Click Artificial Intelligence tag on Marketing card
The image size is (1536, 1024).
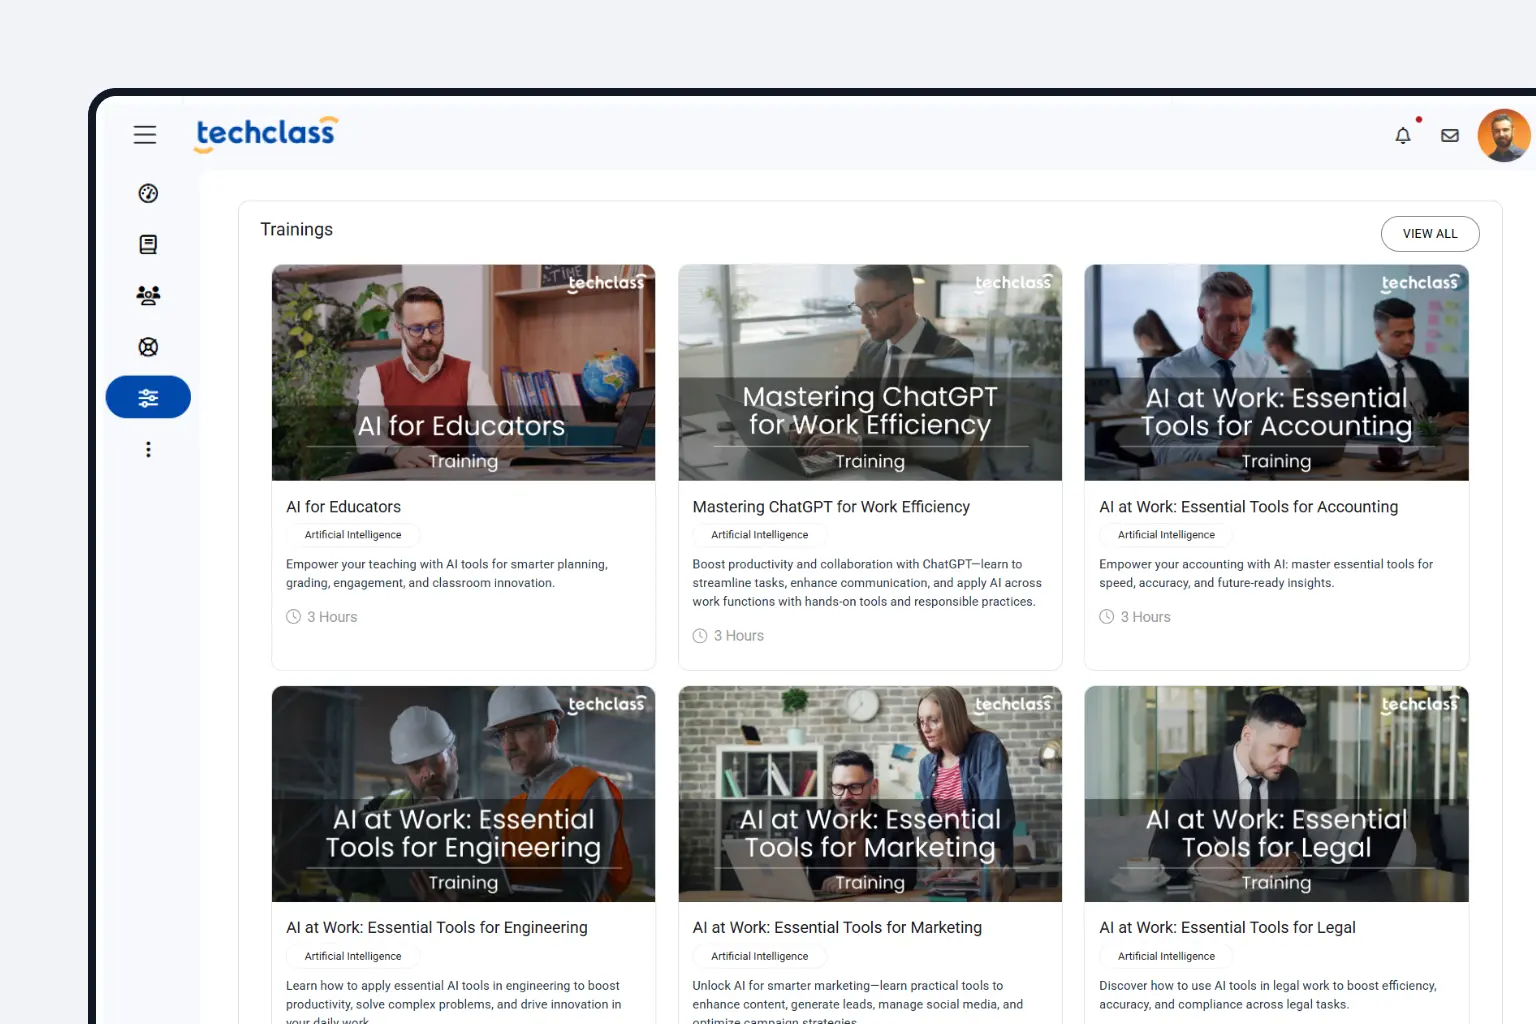click(x=759, y=957)
